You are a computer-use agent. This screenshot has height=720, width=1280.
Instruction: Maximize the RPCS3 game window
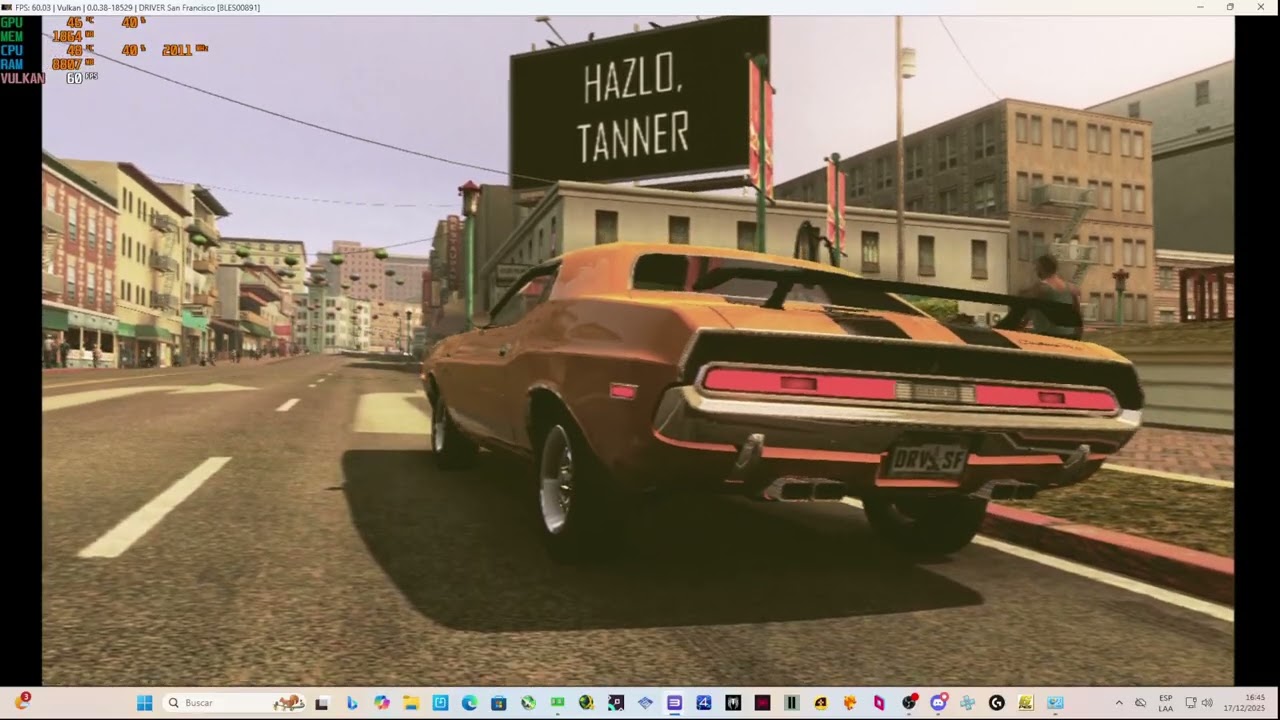(1230, 7)
